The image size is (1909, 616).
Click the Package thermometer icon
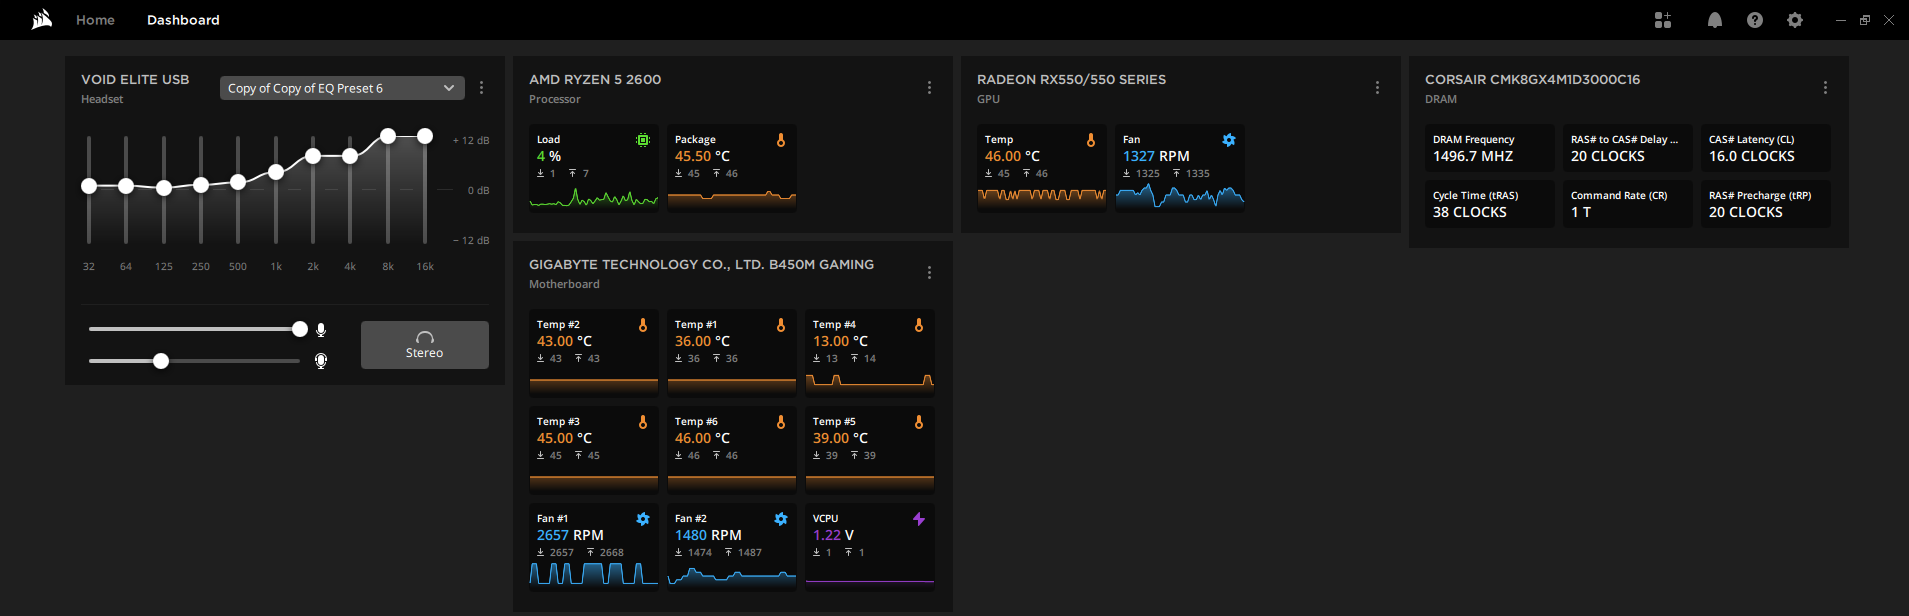(x=781, y=140)
